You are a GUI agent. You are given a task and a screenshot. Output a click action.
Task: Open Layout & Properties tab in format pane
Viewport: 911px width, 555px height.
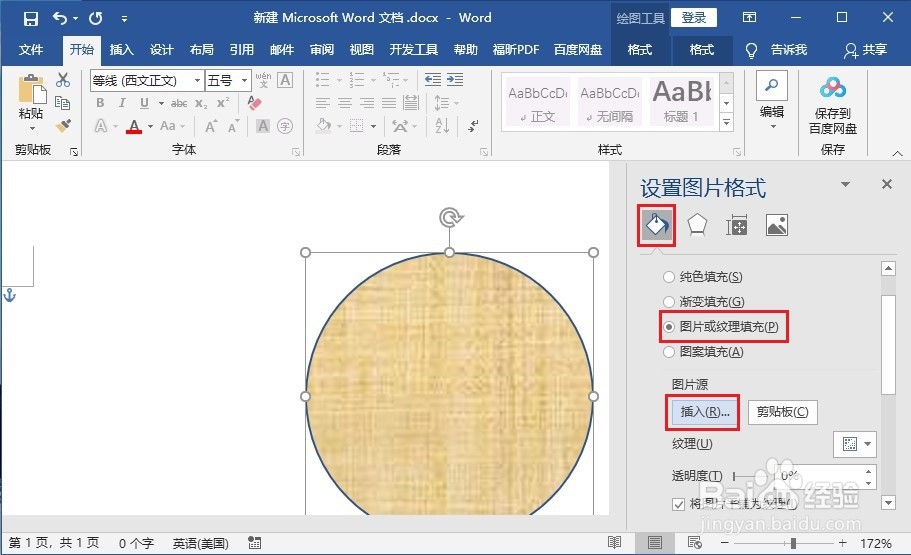[737, 225]
